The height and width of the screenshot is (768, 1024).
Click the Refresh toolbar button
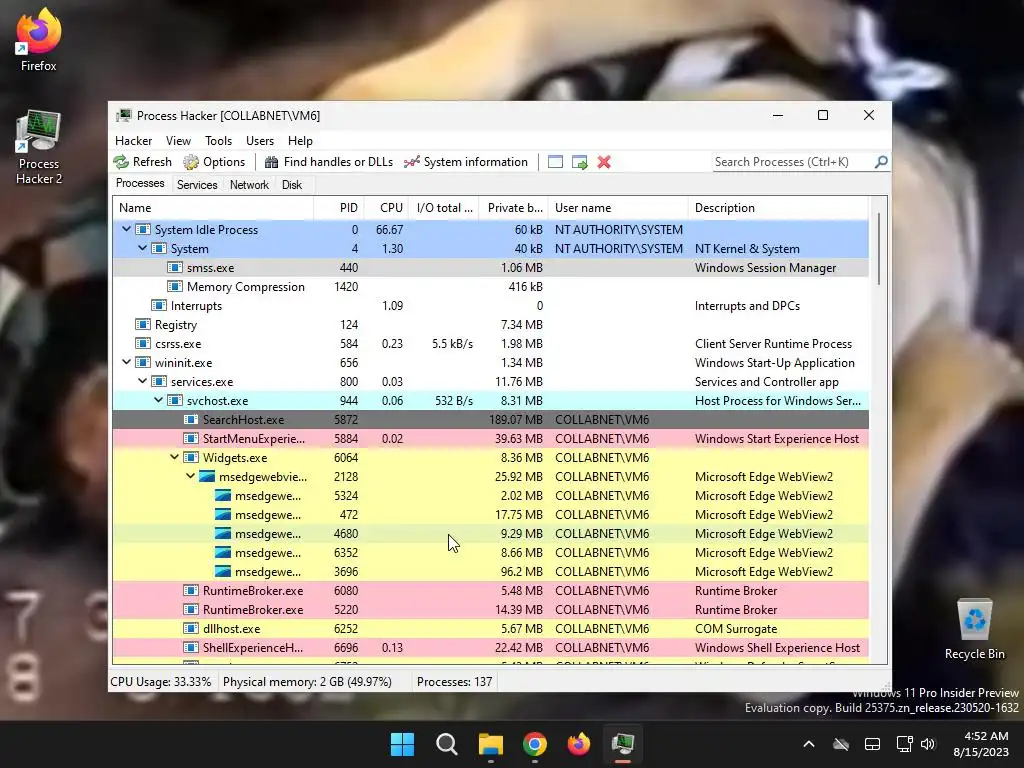click(142, 162)
